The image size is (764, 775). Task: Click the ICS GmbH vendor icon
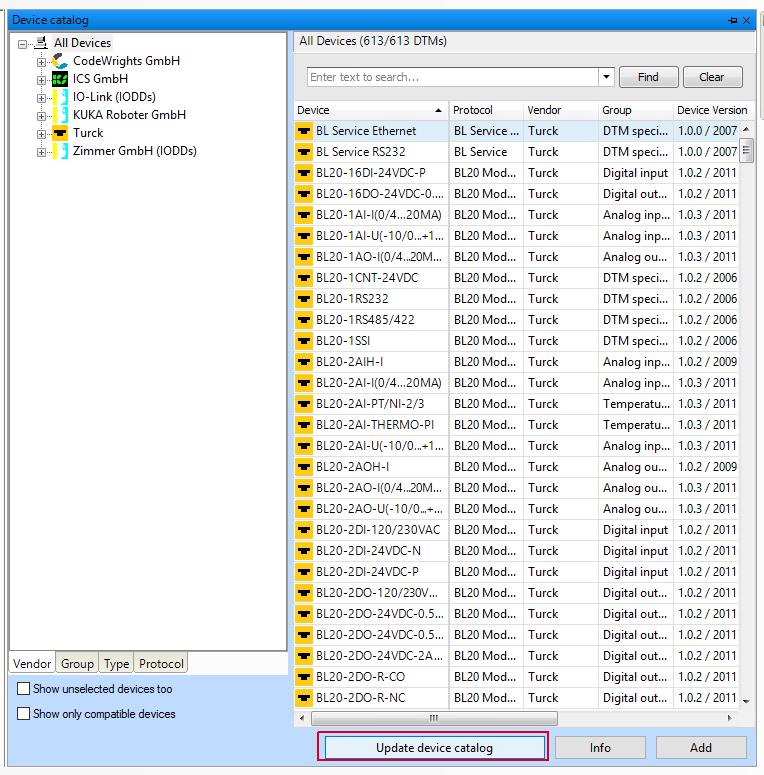point(60,79)
